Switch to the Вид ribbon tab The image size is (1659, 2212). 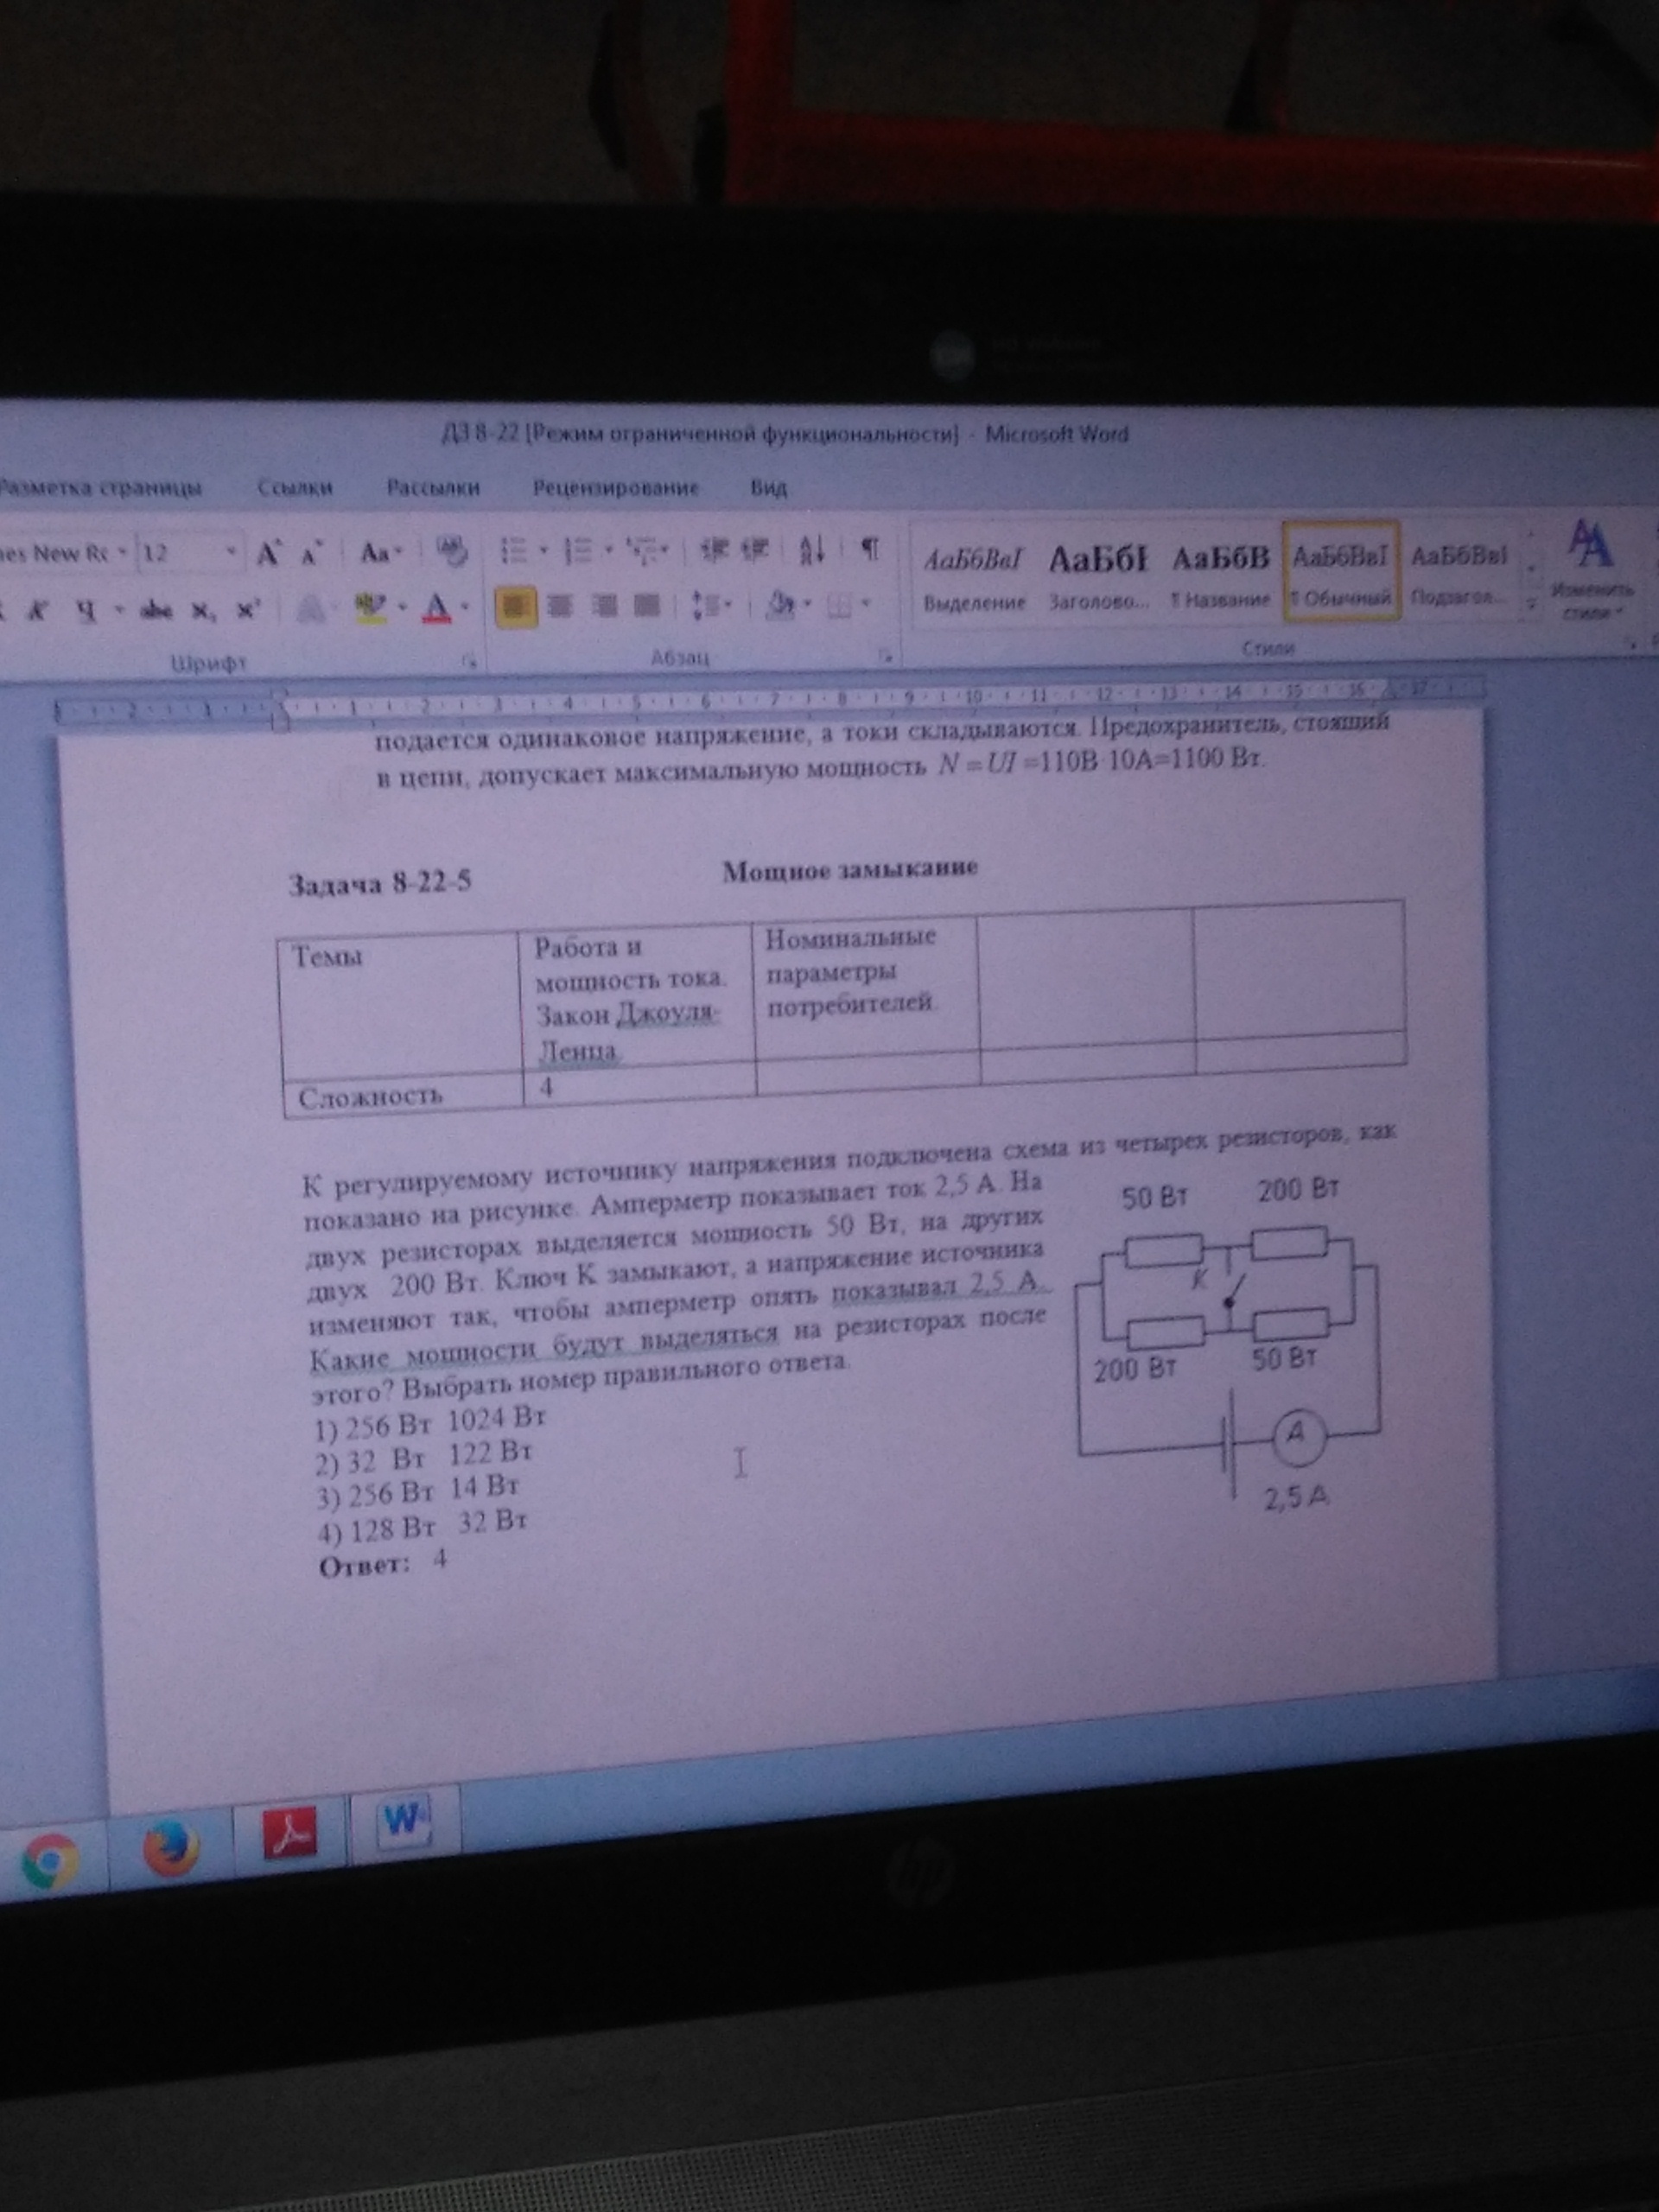pos(768,488)
